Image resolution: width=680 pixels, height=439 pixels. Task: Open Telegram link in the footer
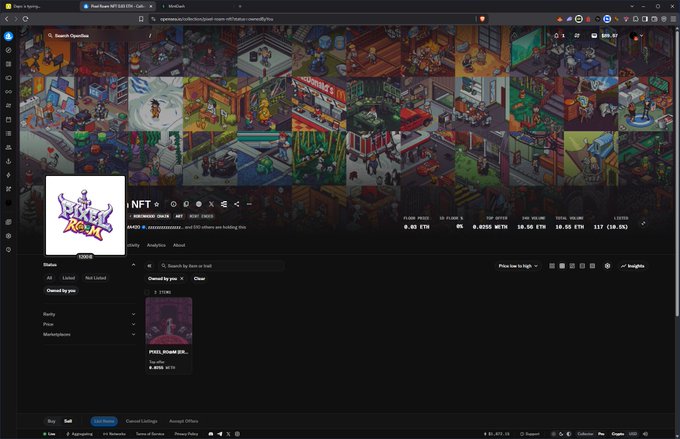pos(220,434)
